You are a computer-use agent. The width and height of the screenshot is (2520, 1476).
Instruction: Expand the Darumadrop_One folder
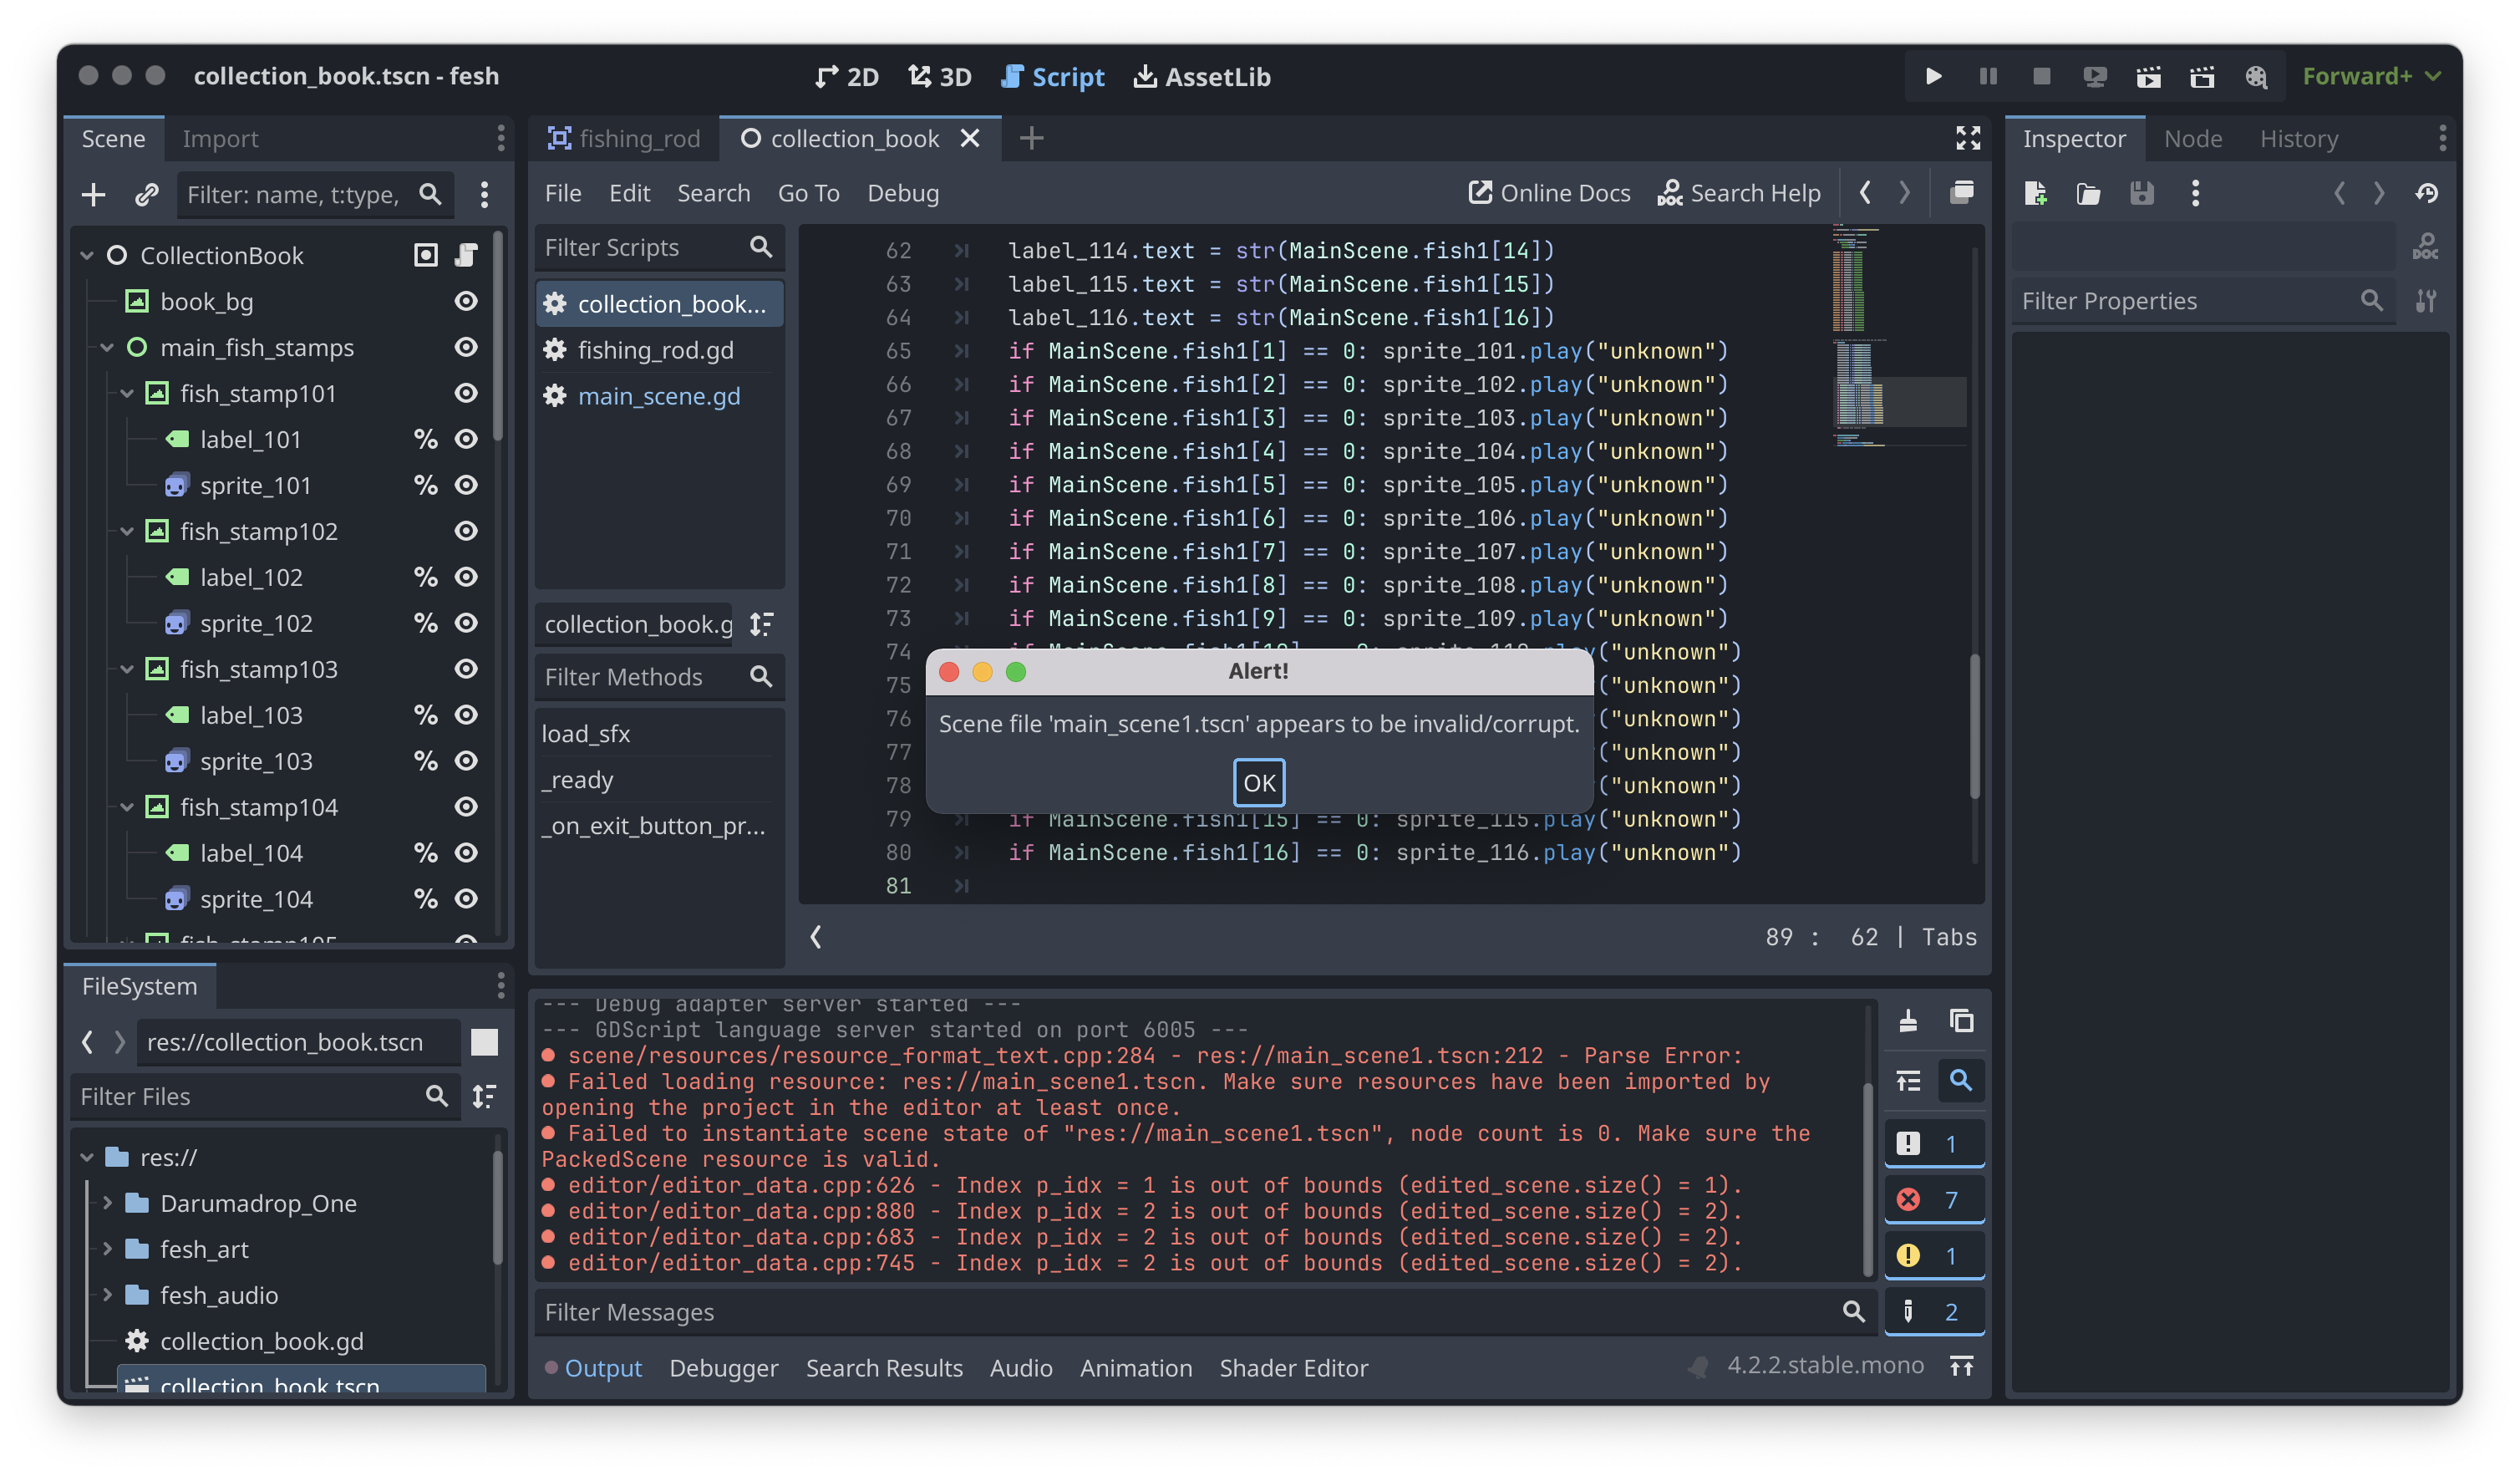(x=107, y=1203)
